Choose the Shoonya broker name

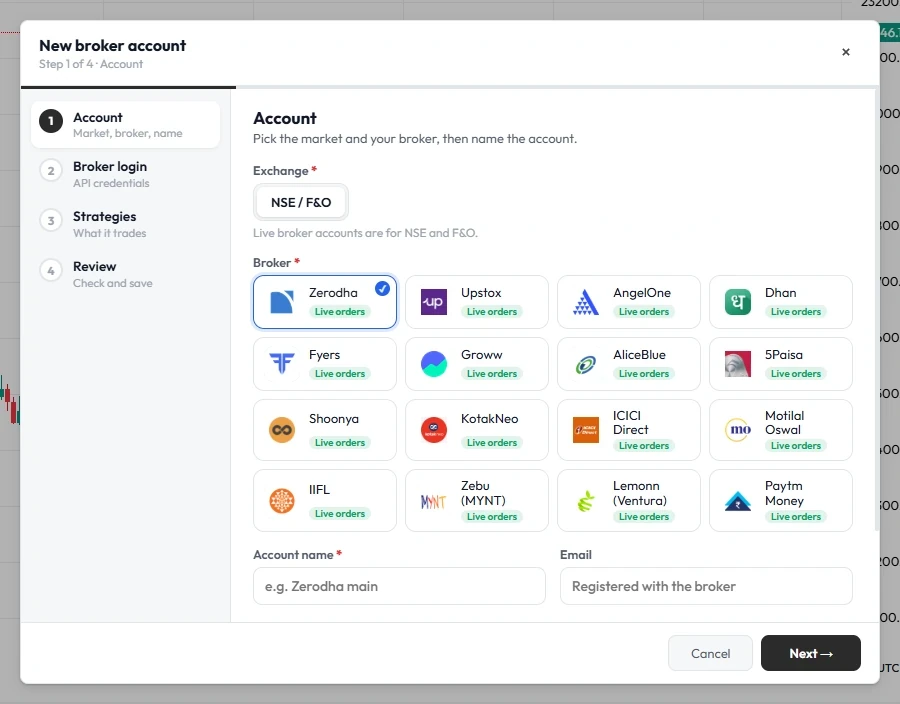pos(333,419)
